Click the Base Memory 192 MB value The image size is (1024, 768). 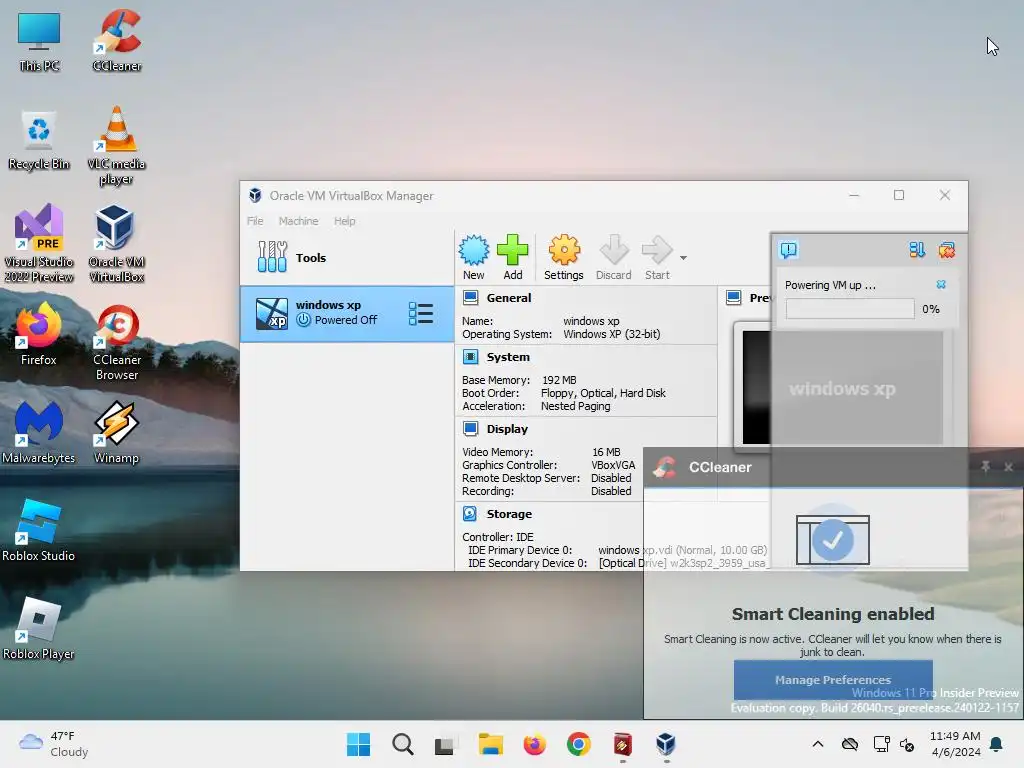coord(559,380)
